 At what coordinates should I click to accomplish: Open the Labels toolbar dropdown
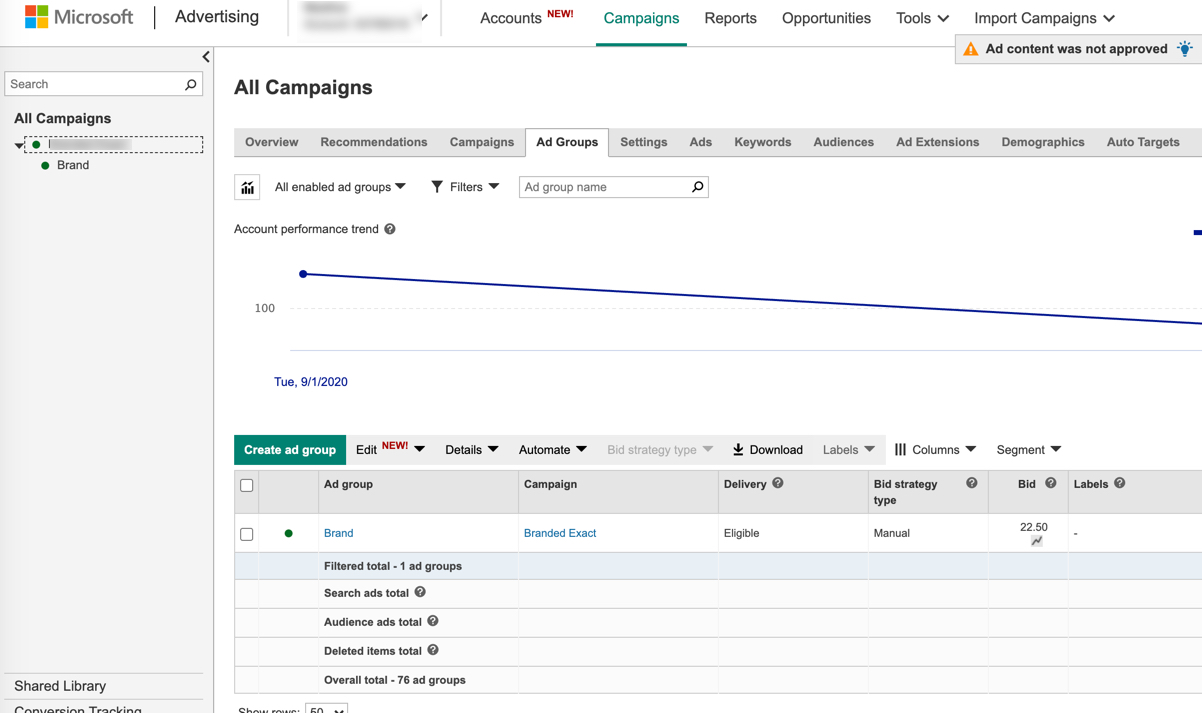pos(848,450)
